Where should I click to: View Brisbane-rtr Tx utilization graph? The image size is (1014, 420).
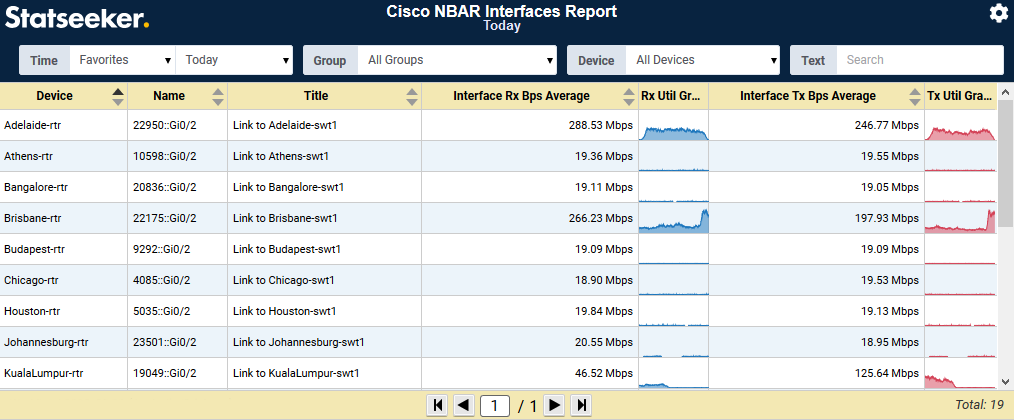click(x=961, y=219)
